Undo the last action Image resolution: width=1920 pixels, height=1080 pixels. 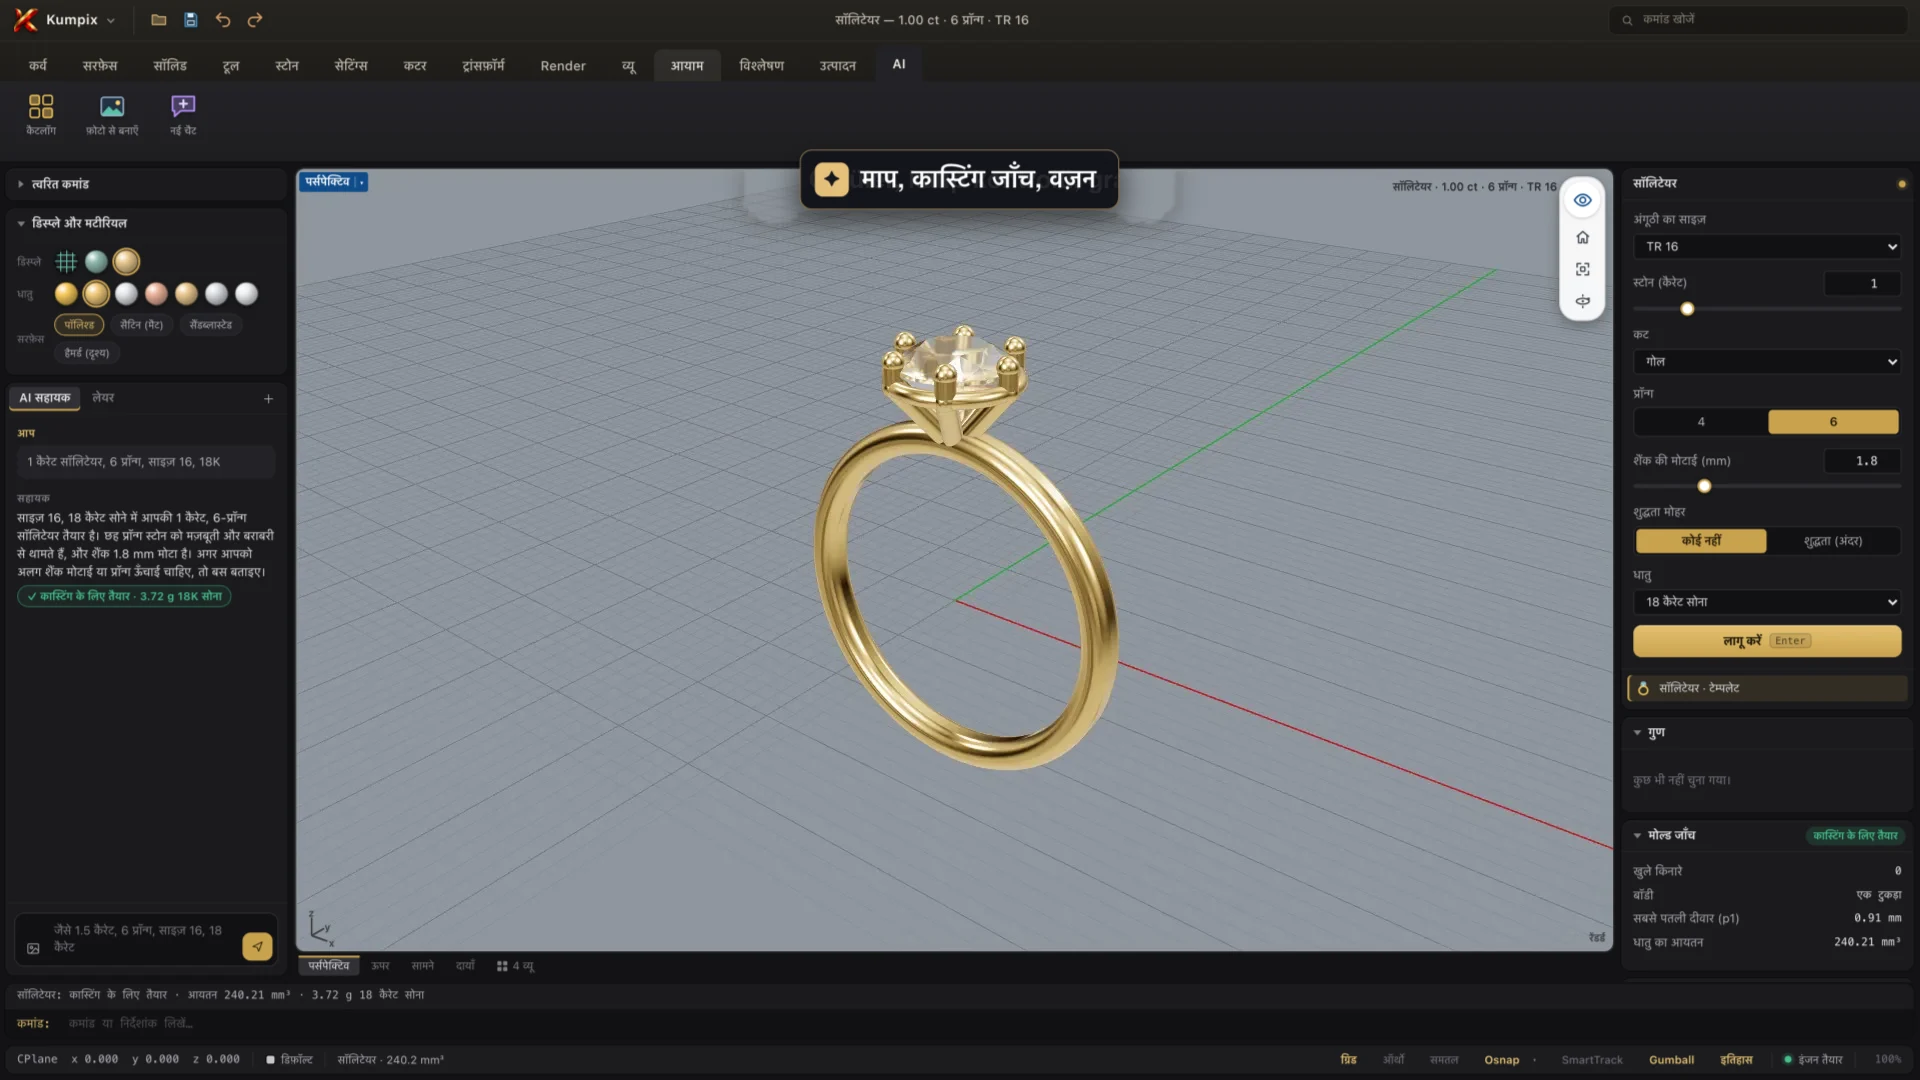click(x=223, y=20)
